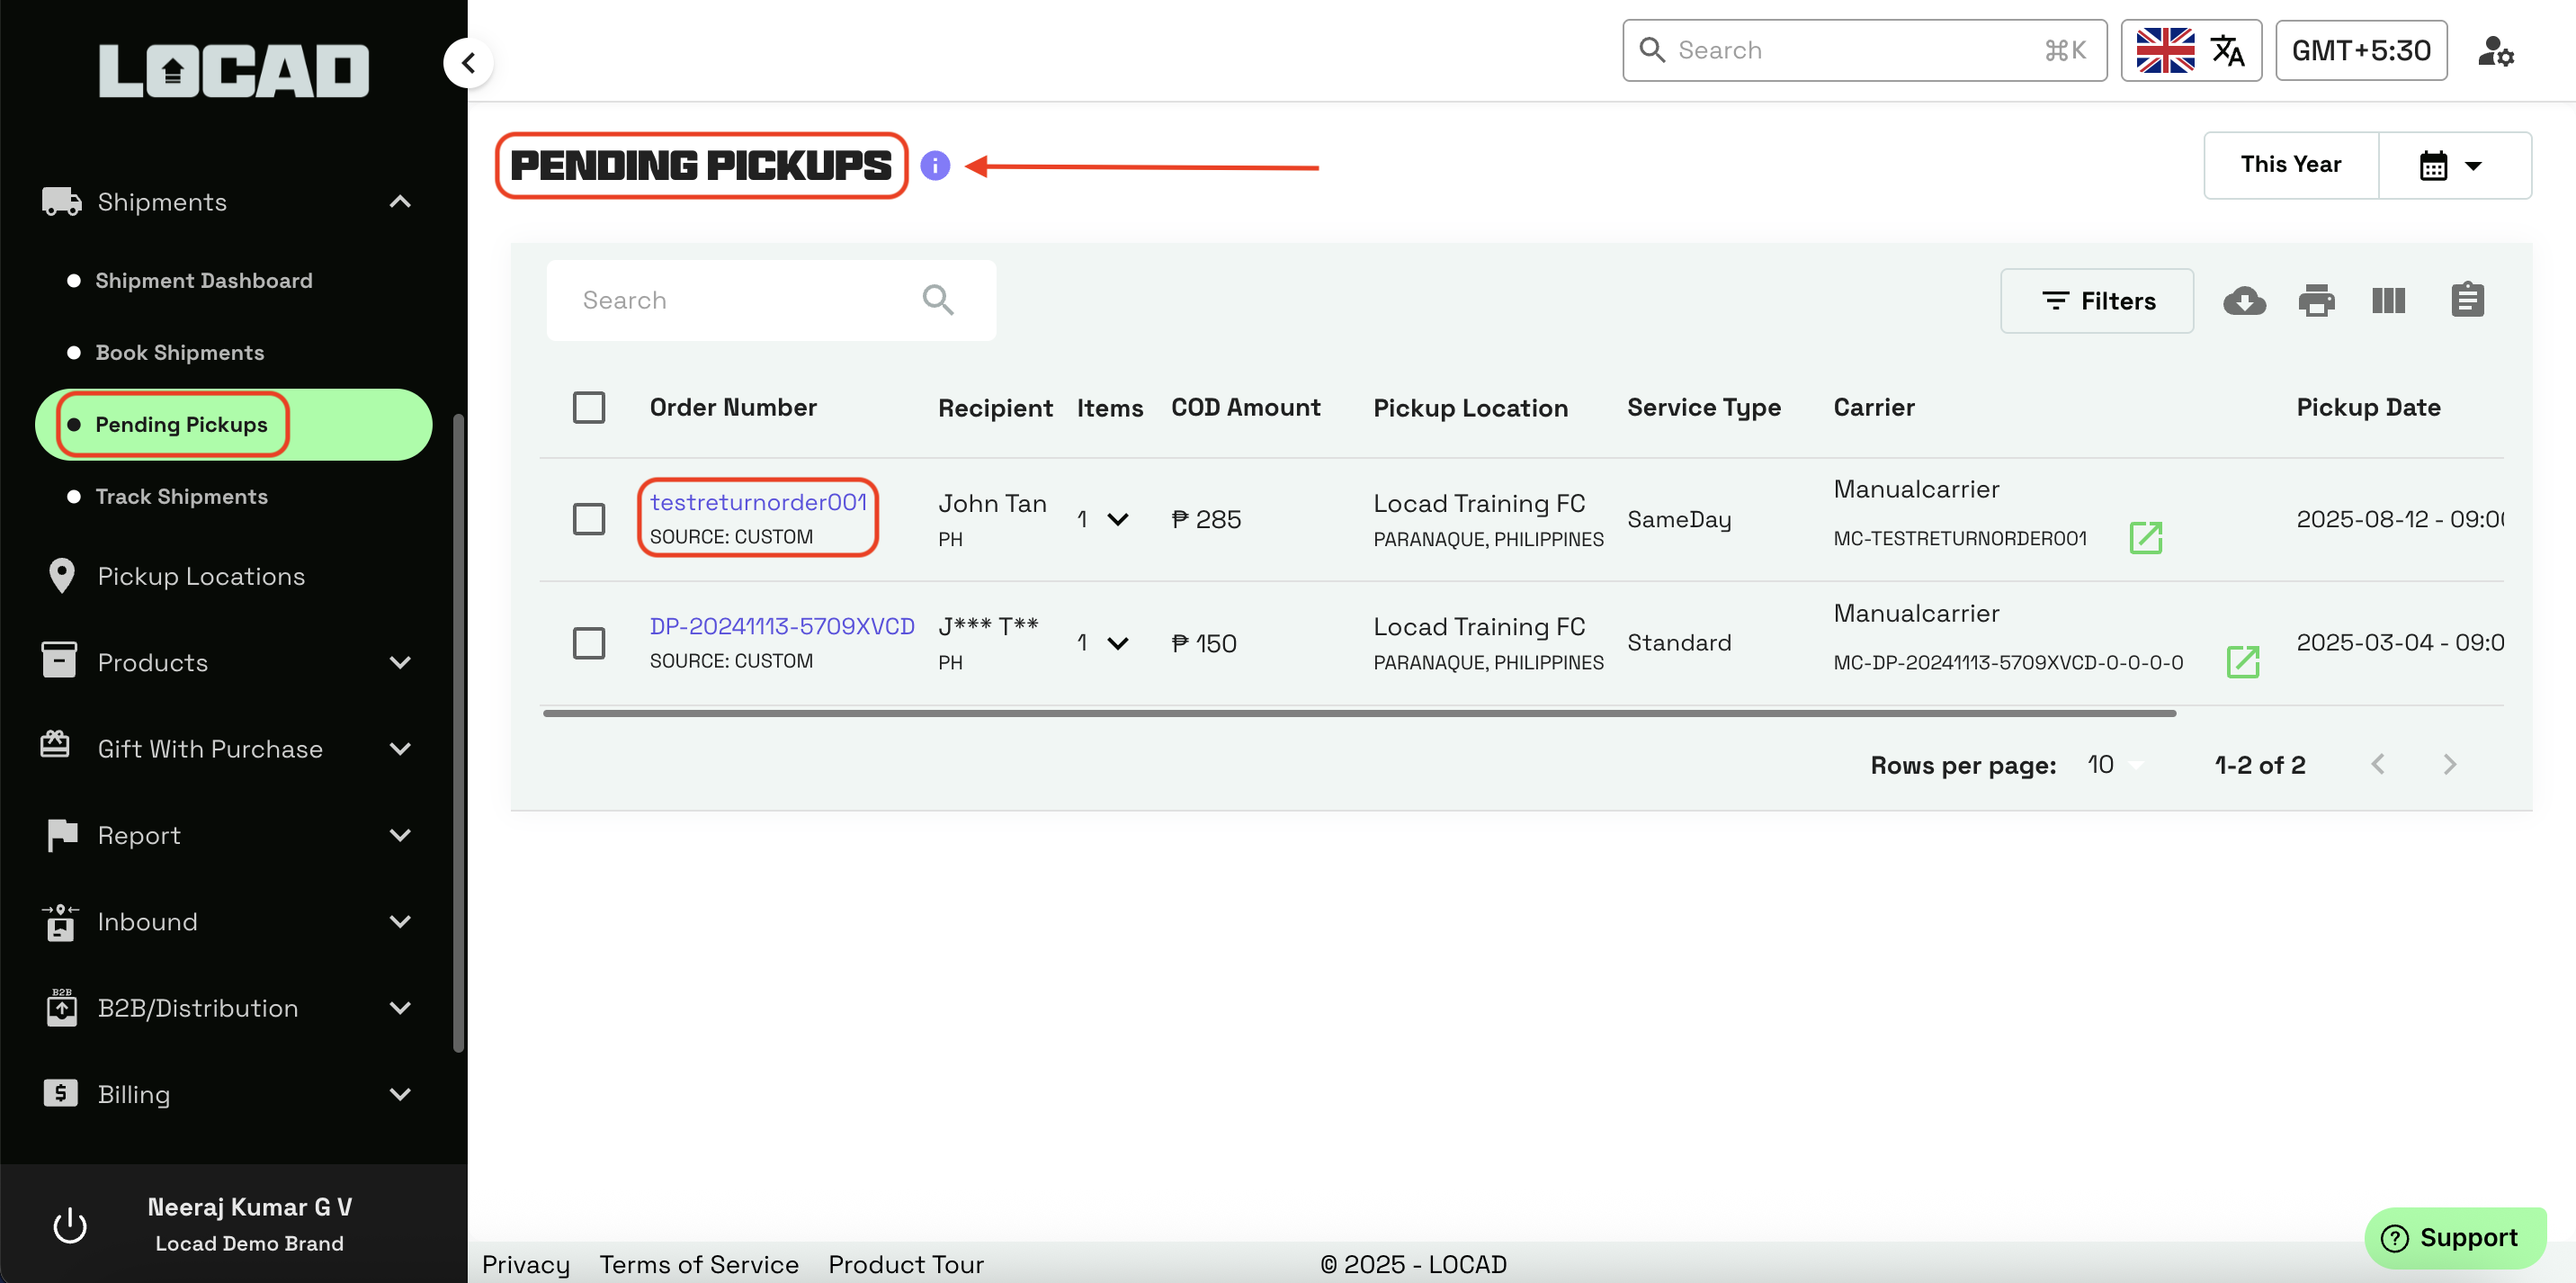The height and width of the screenshot is (1283, 2576).
Task: Open external link icon for MC-TESTRETURNORDER001
Action: 2146,538
